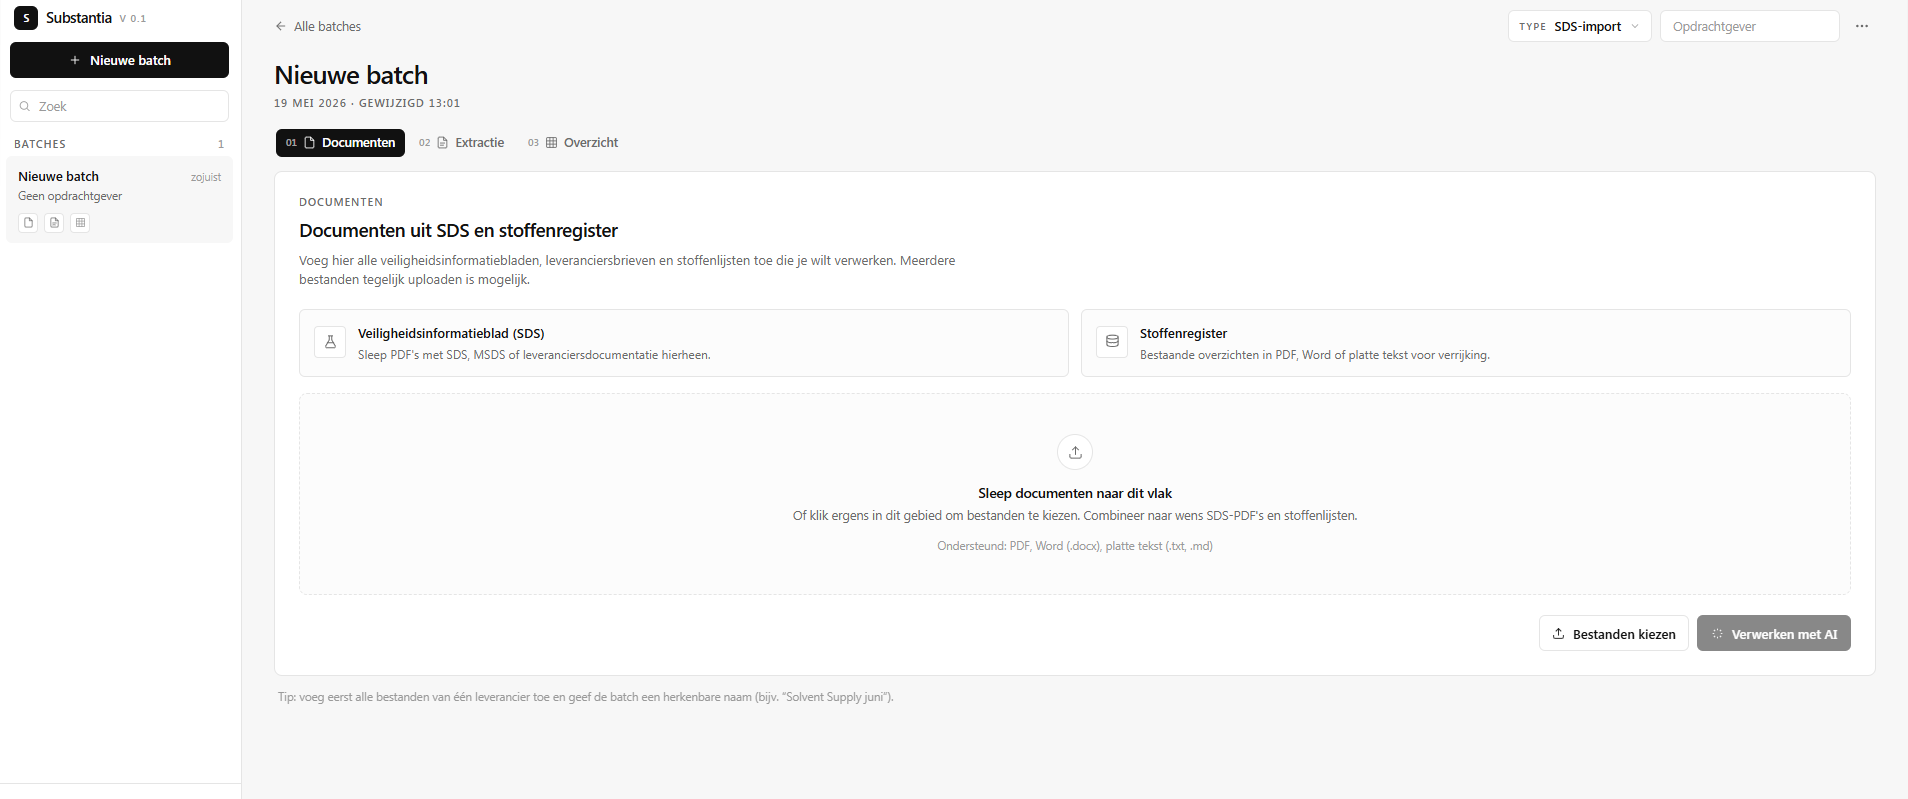Click the Ondersteund file formats text
1908x799 pixels.
[1075, 546]
